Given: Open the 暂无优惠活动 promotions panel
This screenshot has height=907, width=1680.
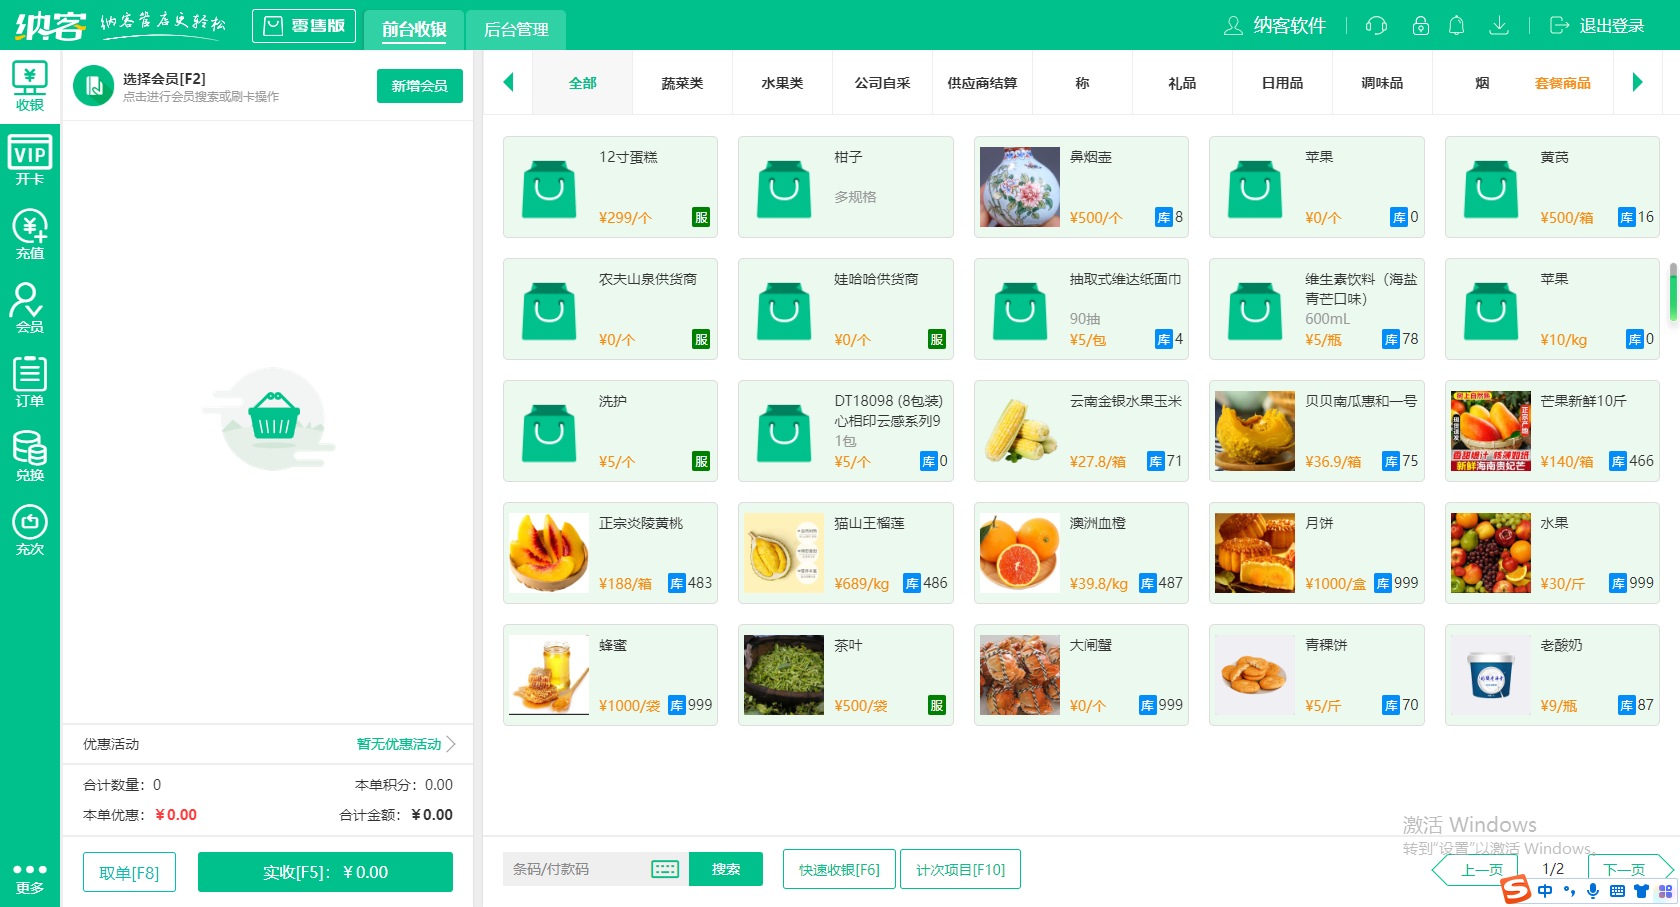Looking at the screenshot, I should [x=398, y=744].
